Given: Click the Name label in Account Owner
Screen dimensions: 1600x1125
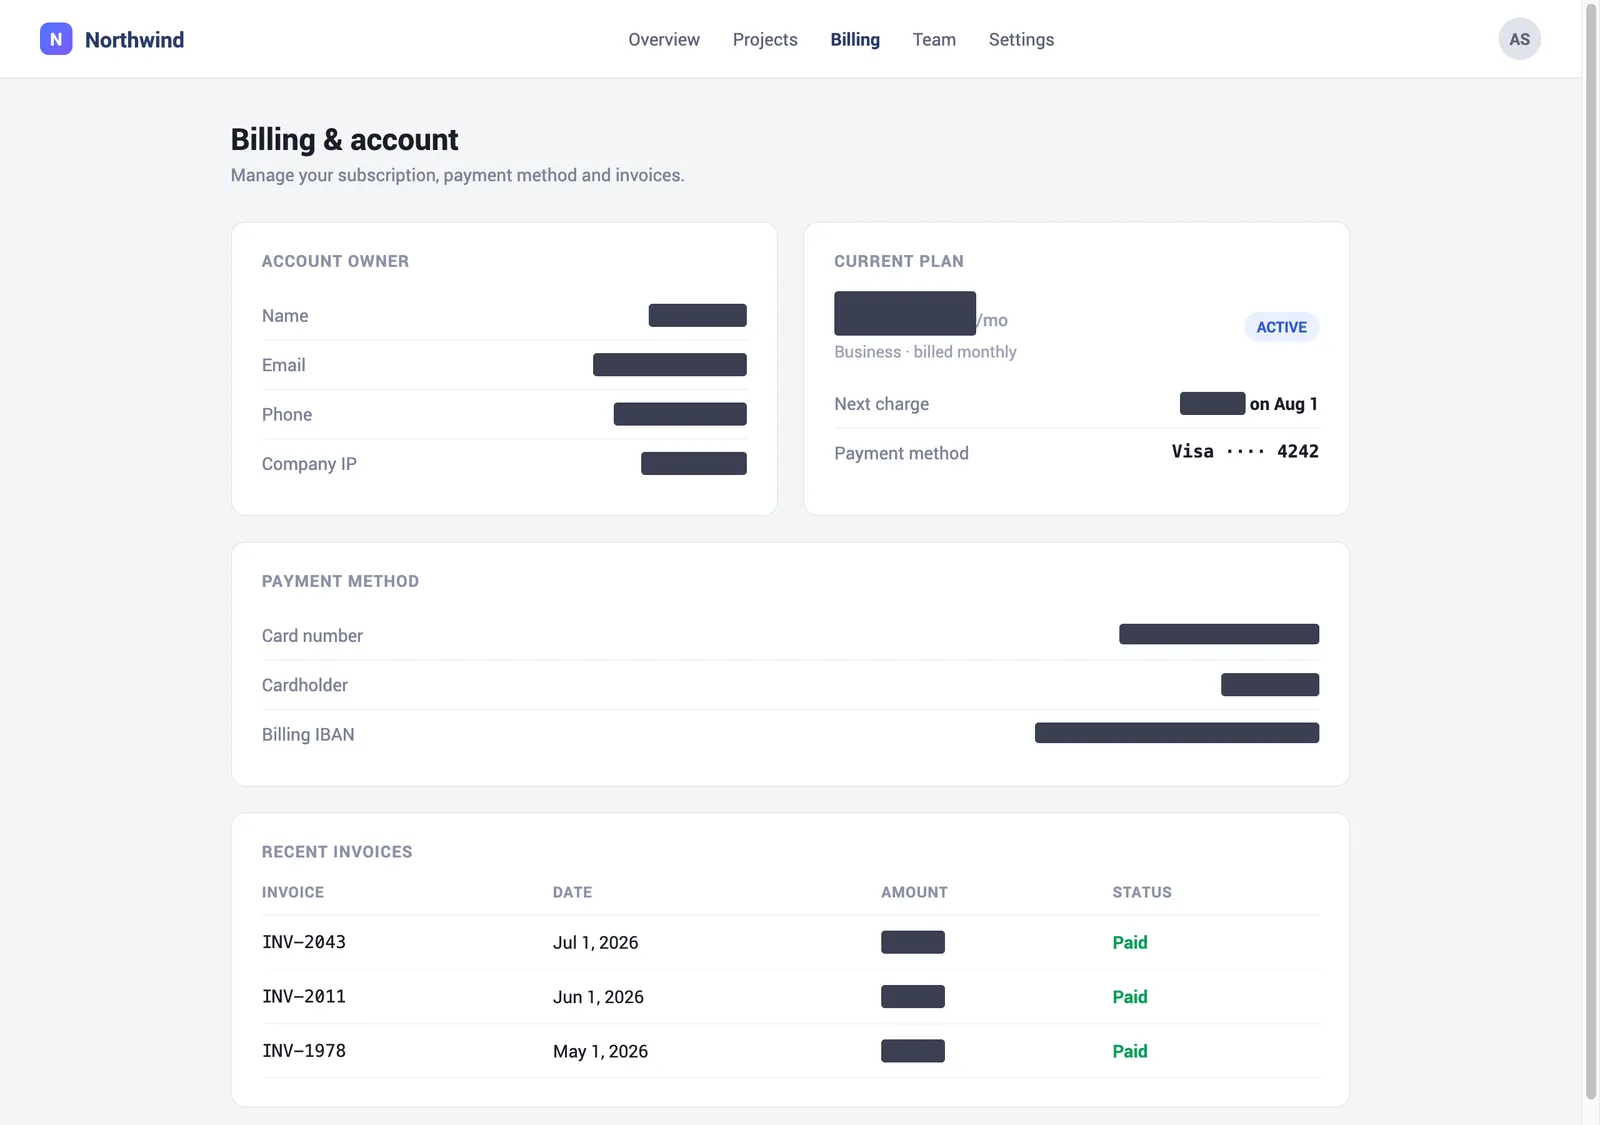Looking at the screenshot, I should [x=285, y=316].
